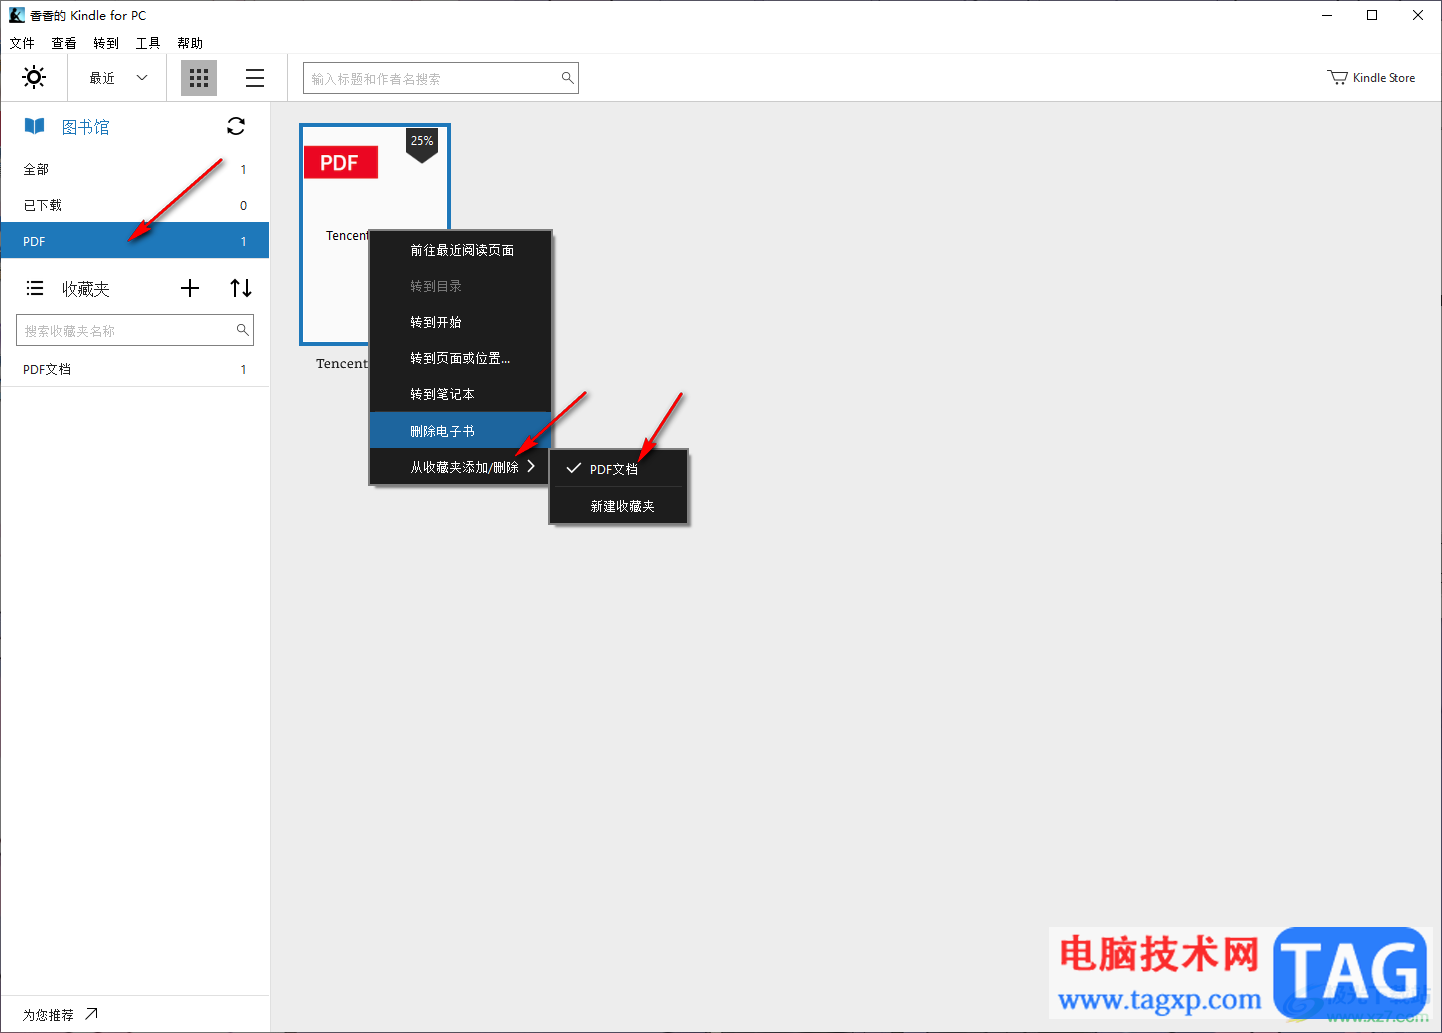Switch to grid view

199,78
